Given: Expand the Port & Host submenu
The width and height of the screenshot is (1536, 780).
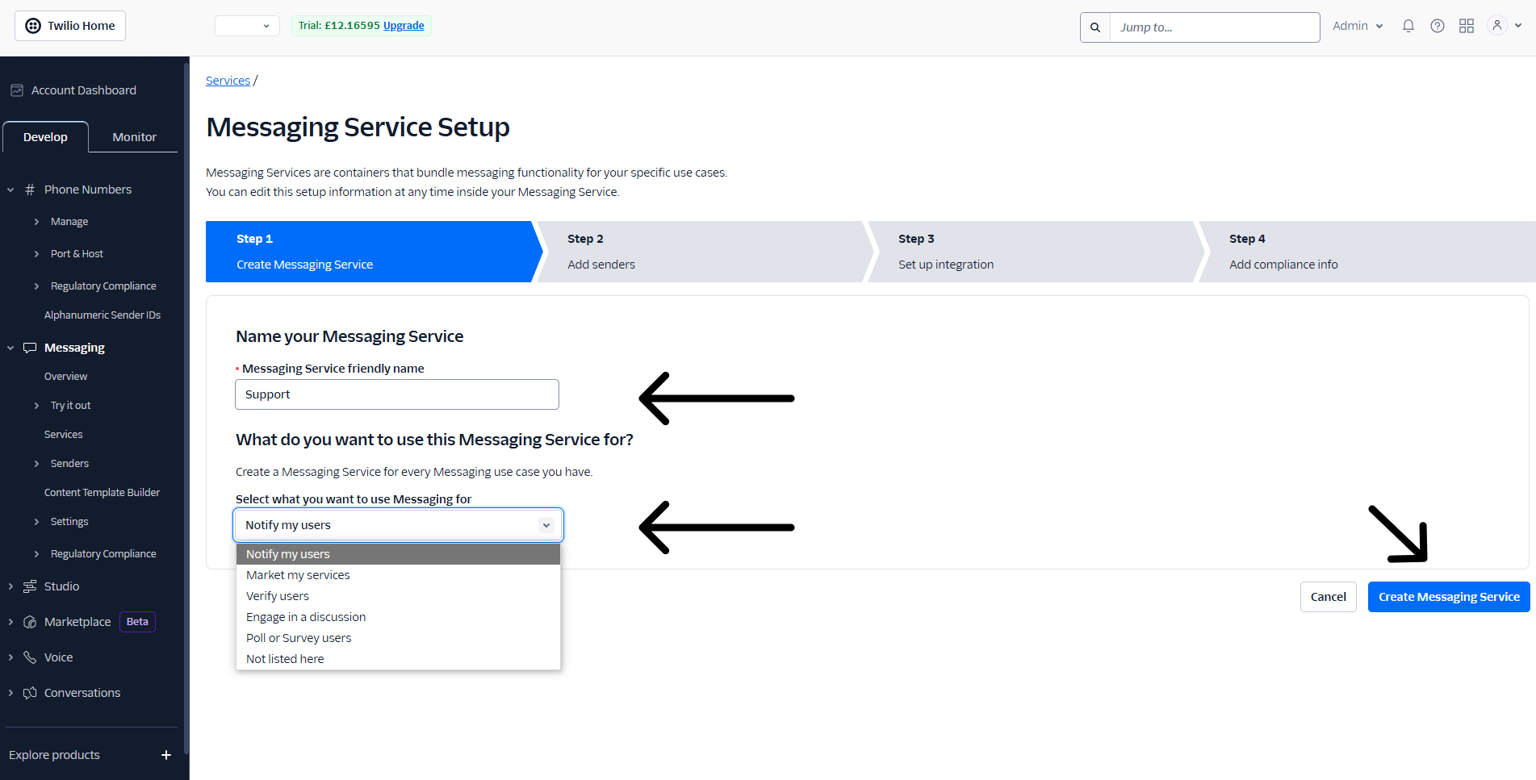Looking at the screenshot, I should pos(37,254).
